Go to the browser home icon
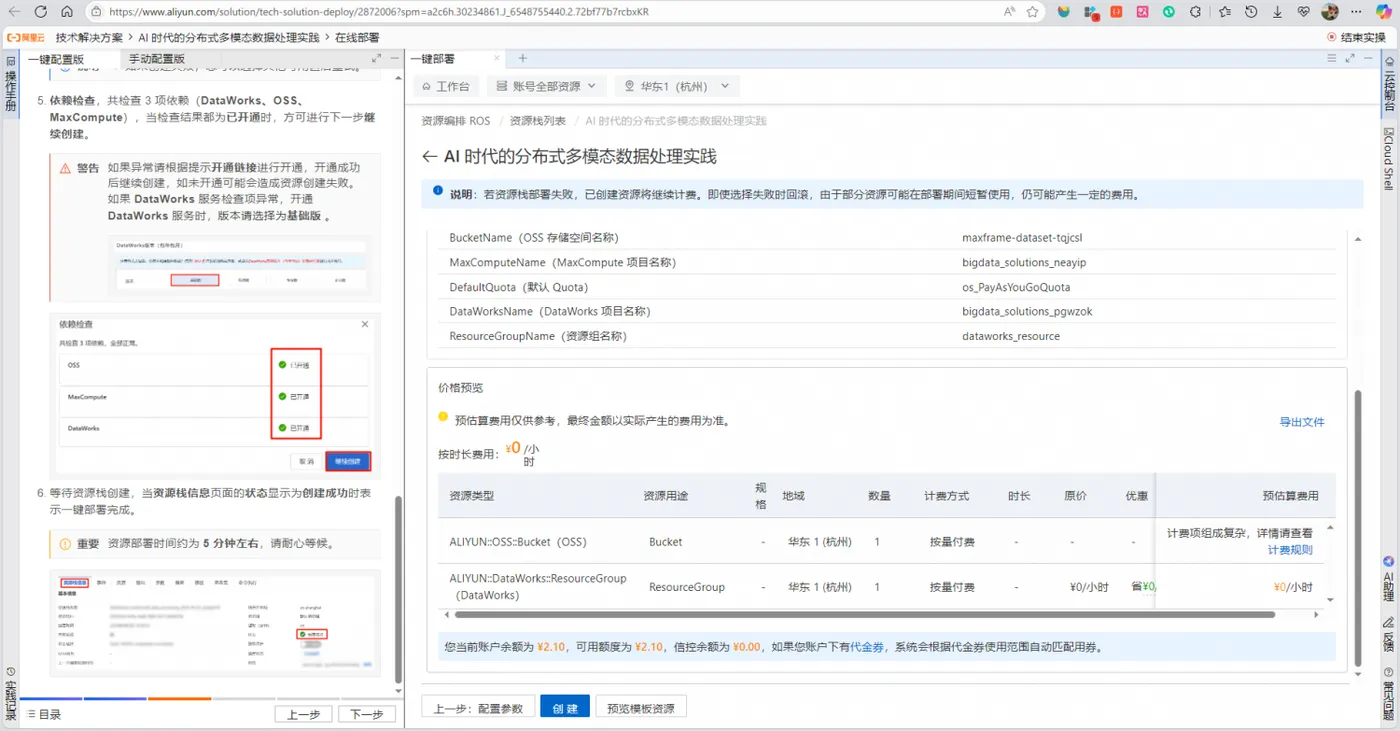The height and width of the screenshot is (731, 1400). pos(67,12)
